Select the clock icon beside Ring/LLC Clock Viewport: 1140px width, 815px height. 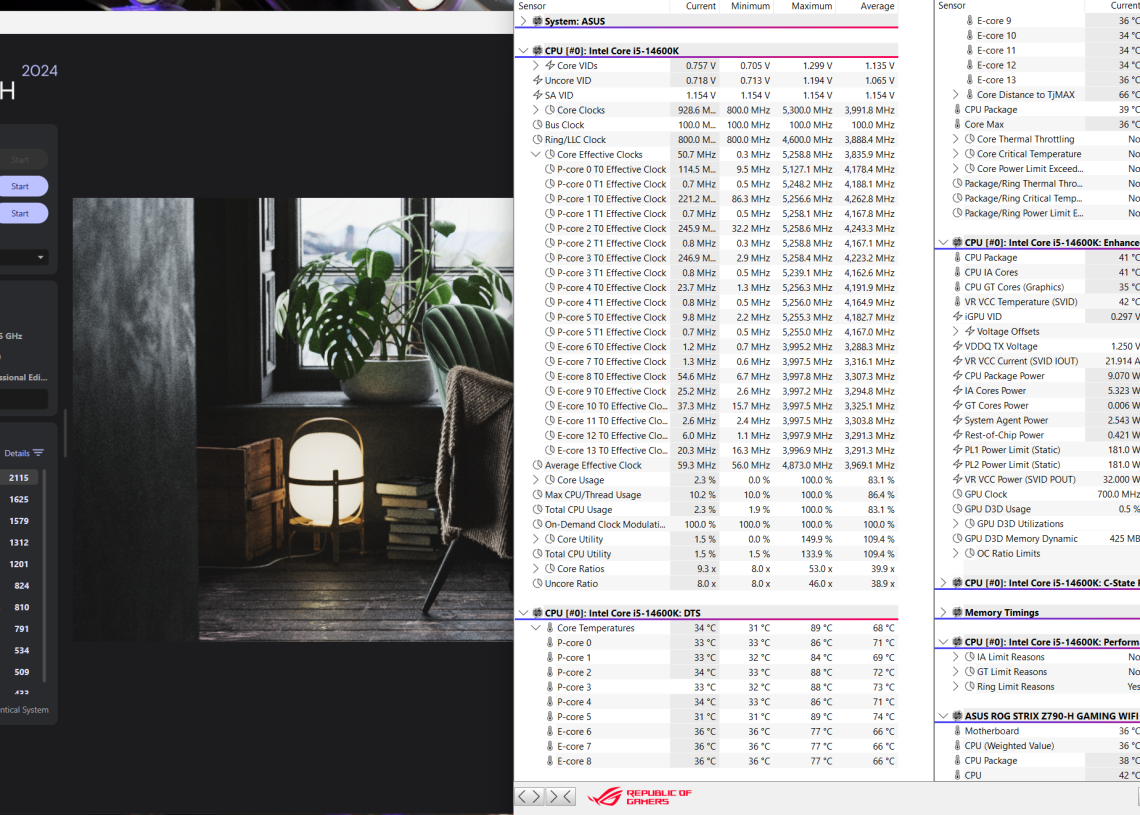pos(537,140)
